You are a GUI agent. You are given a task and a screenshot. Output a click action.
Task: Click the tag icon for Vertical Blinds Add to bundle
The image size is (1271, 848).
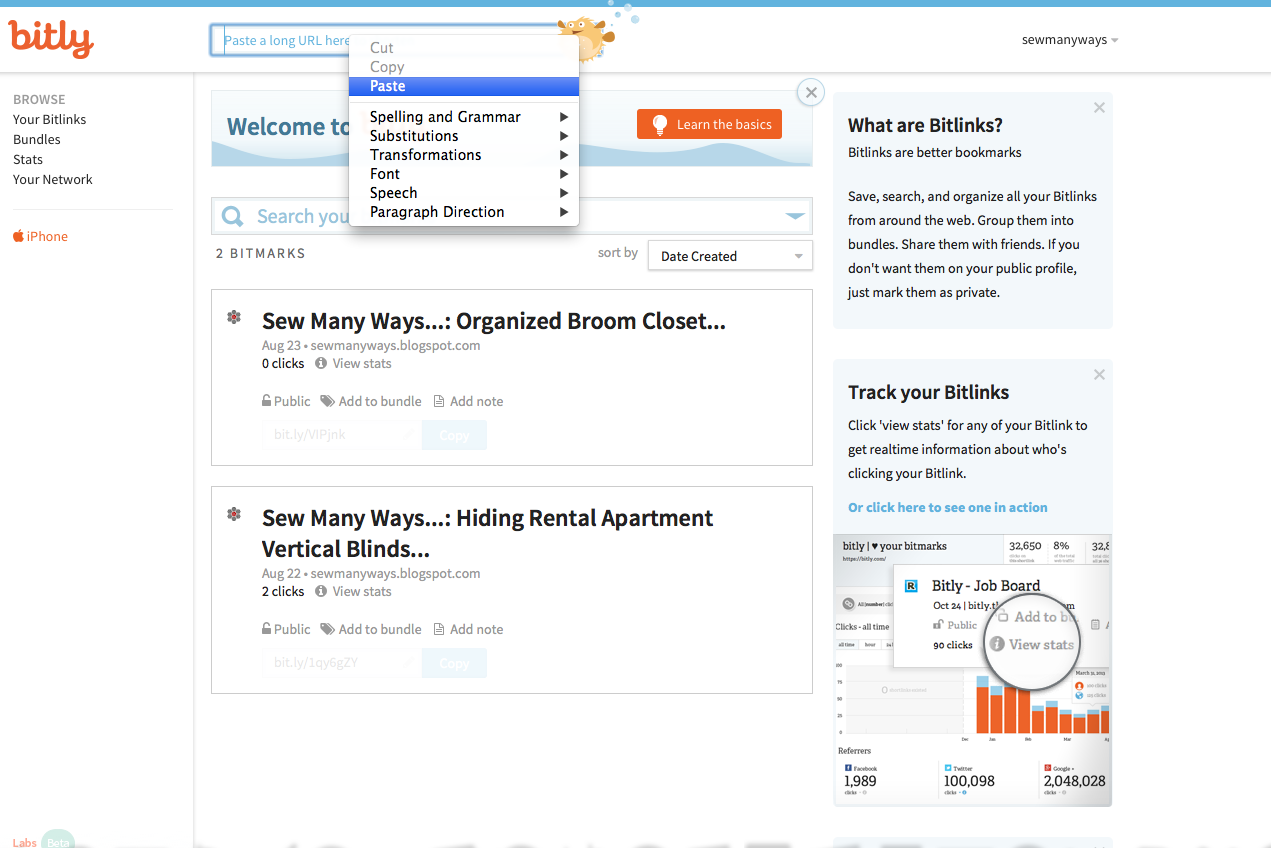tap(327, 629)
